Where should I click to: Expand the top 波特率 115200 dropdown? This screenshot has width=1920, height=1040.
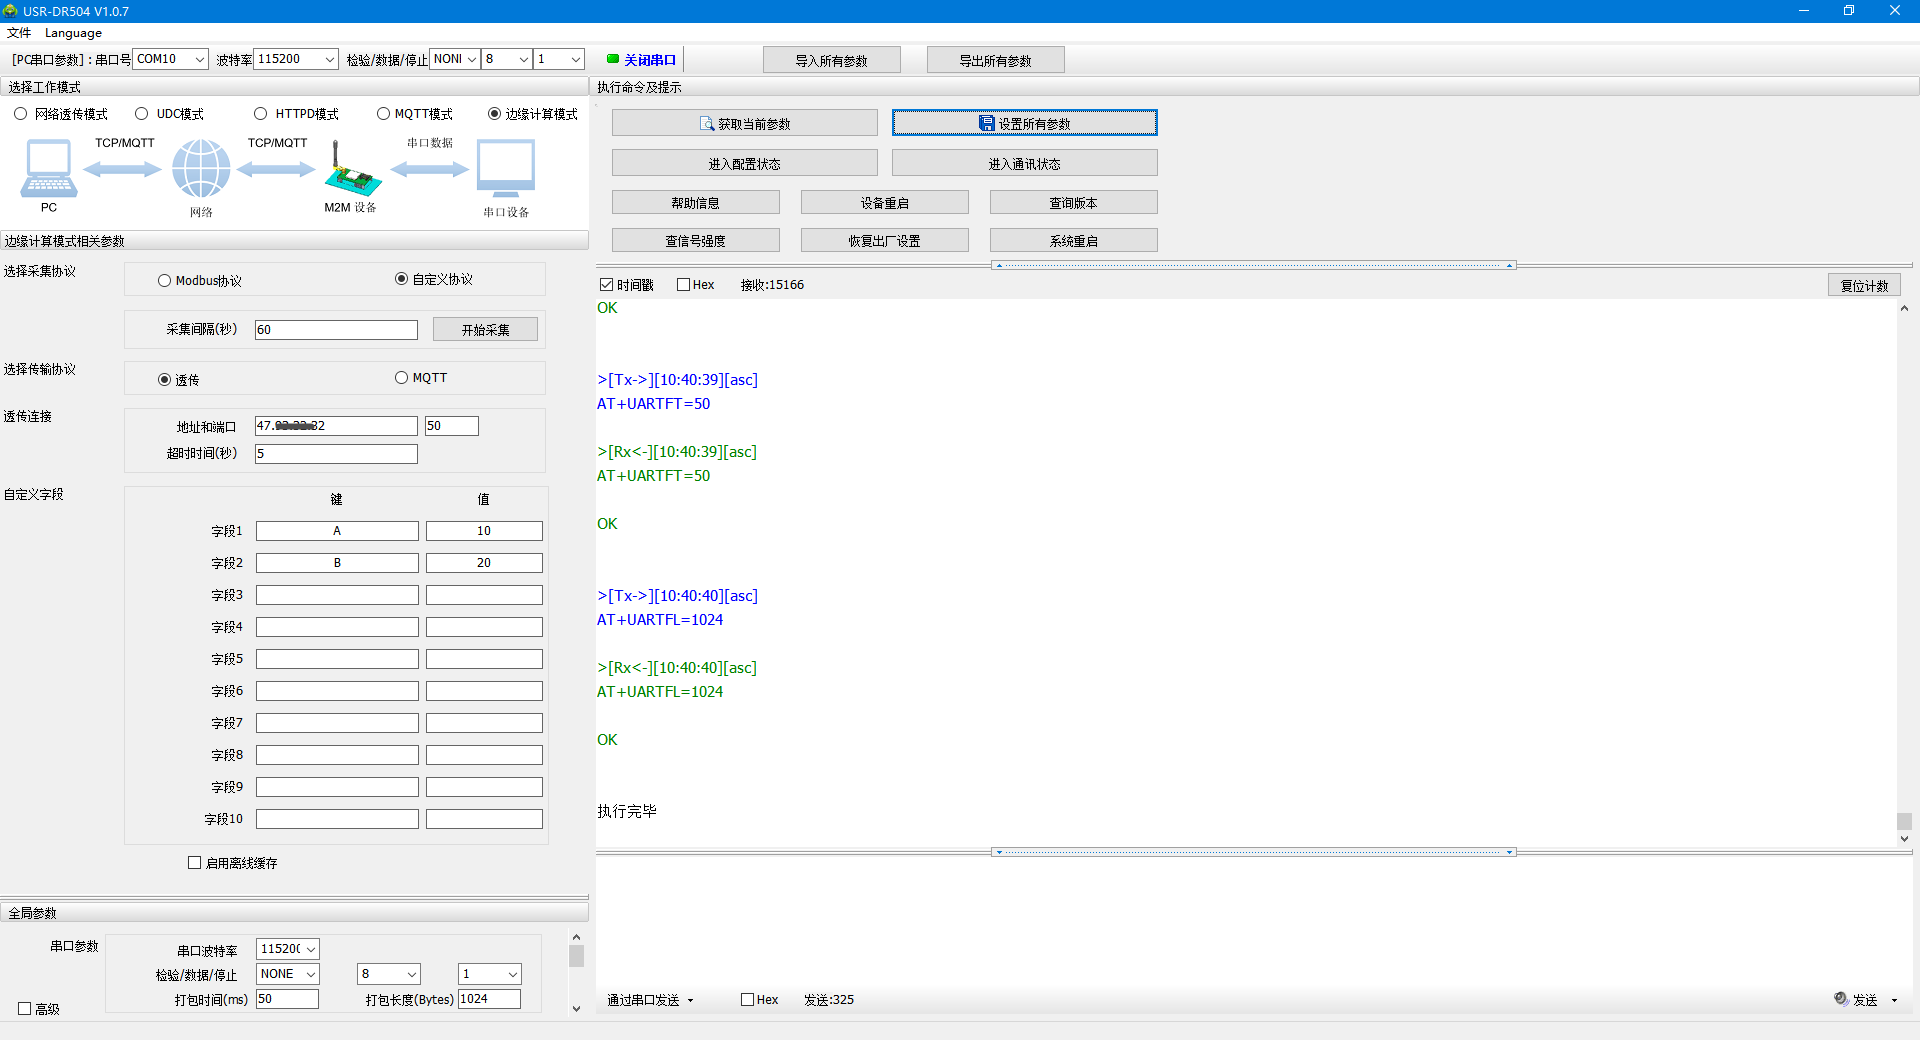pyautogui.click(x=329, y=59)
